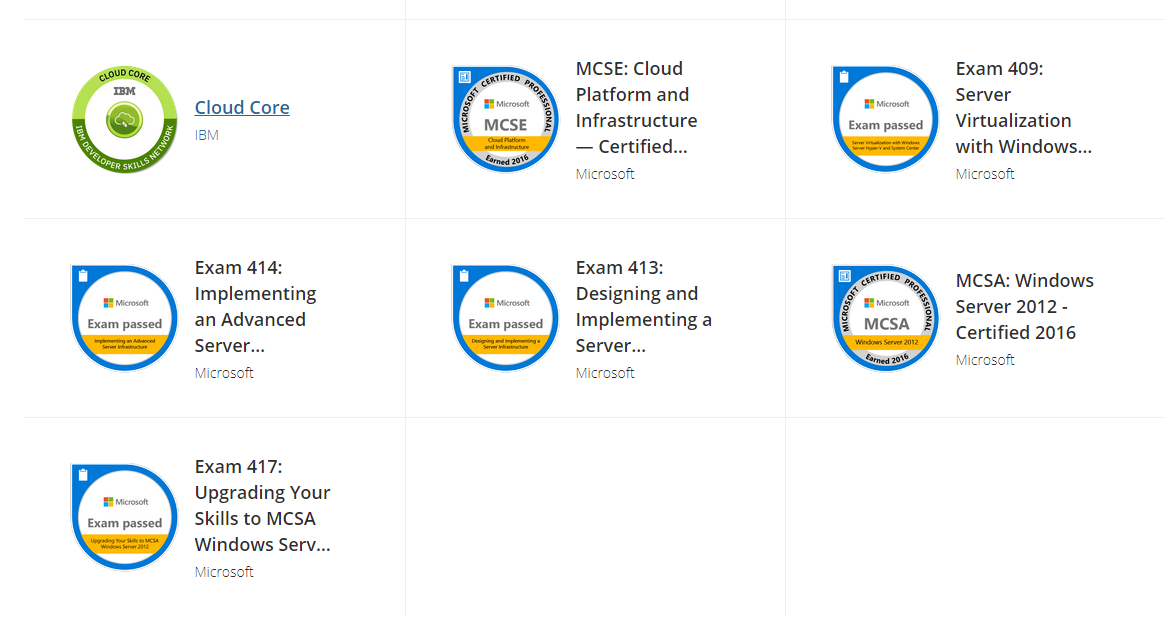Open the IBM Cloud Core badge image

point(124,119)
